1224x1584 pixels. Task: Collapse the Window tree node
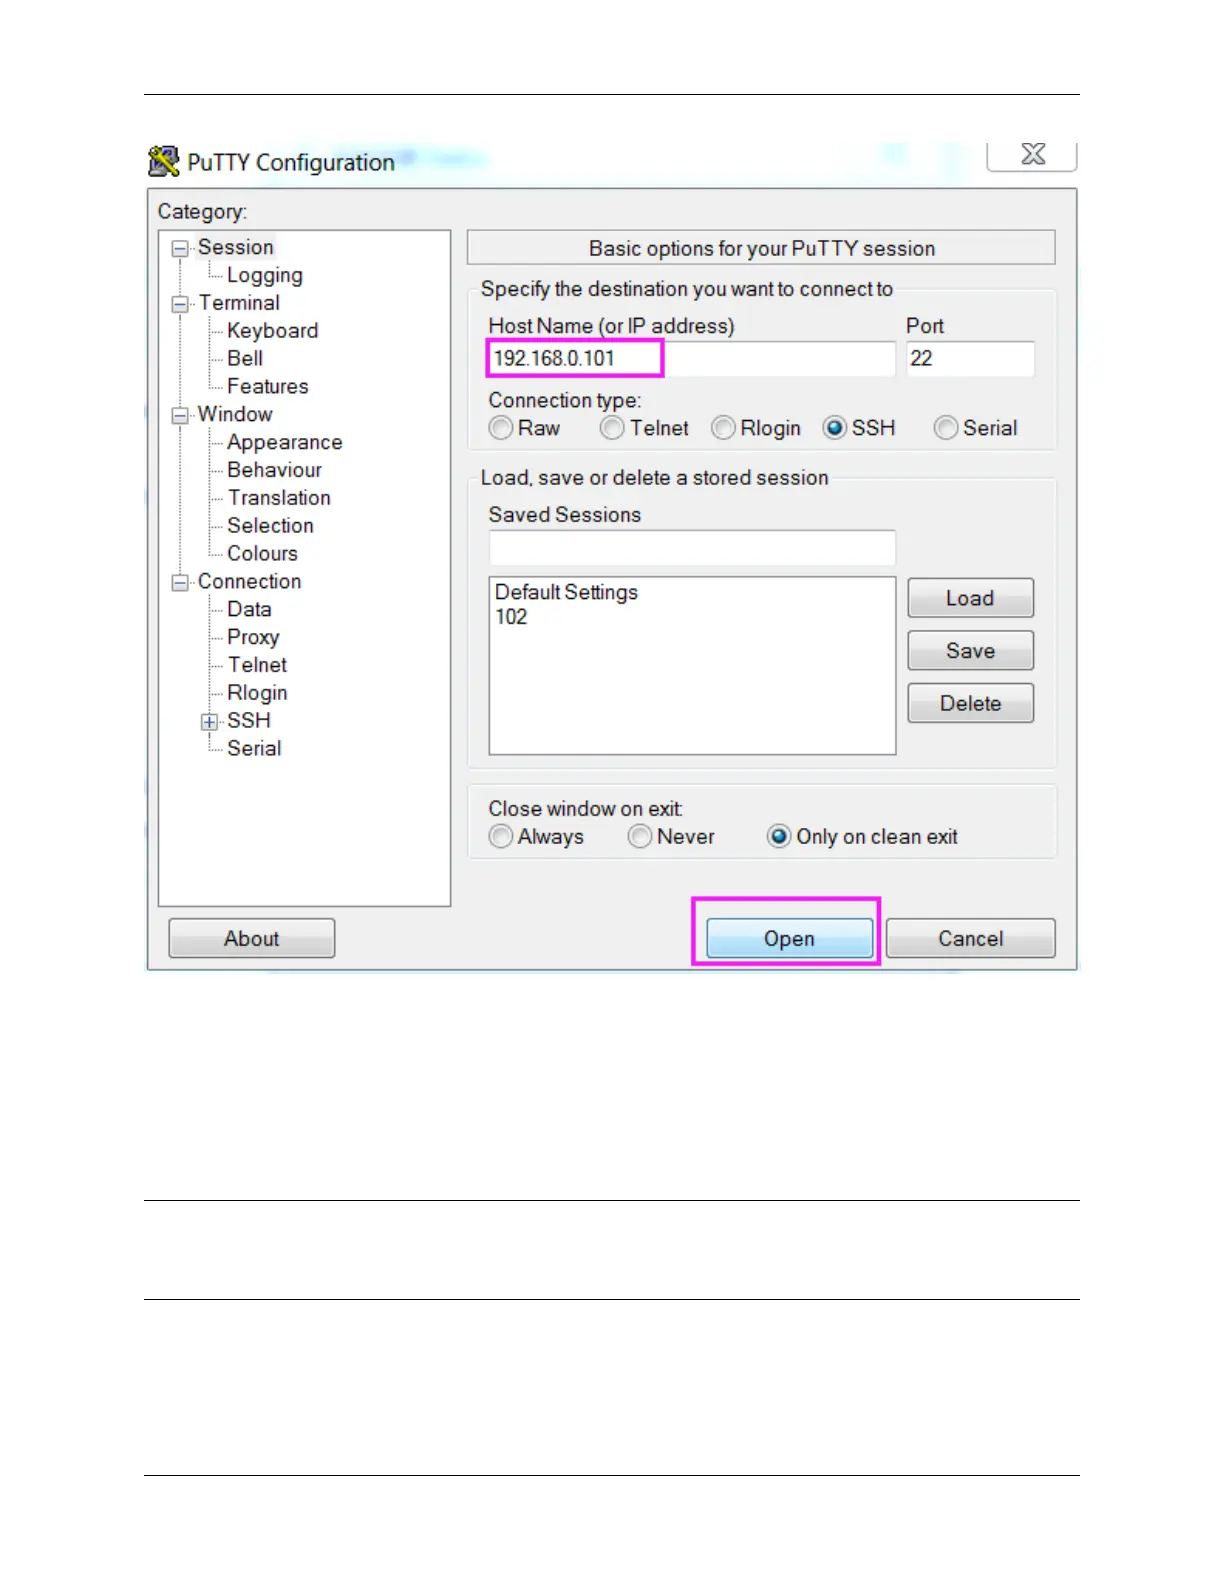(x=180, y=415)
